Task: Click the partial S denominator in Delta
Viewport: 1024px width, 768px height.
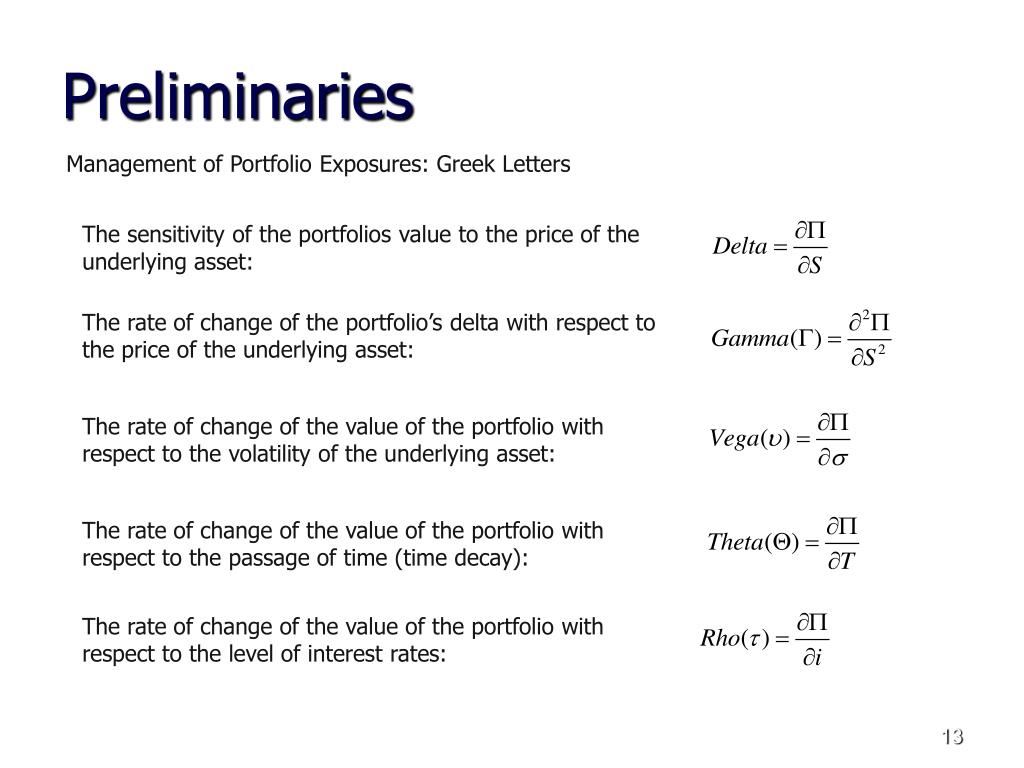Action: click(x=810, y=265)
